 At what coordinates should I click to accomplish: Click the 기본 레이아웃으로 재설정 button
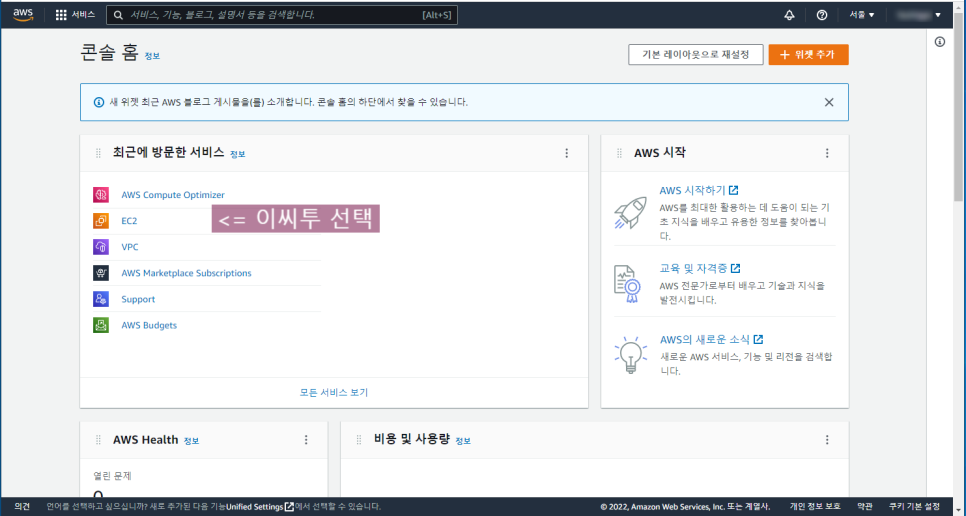696,55
